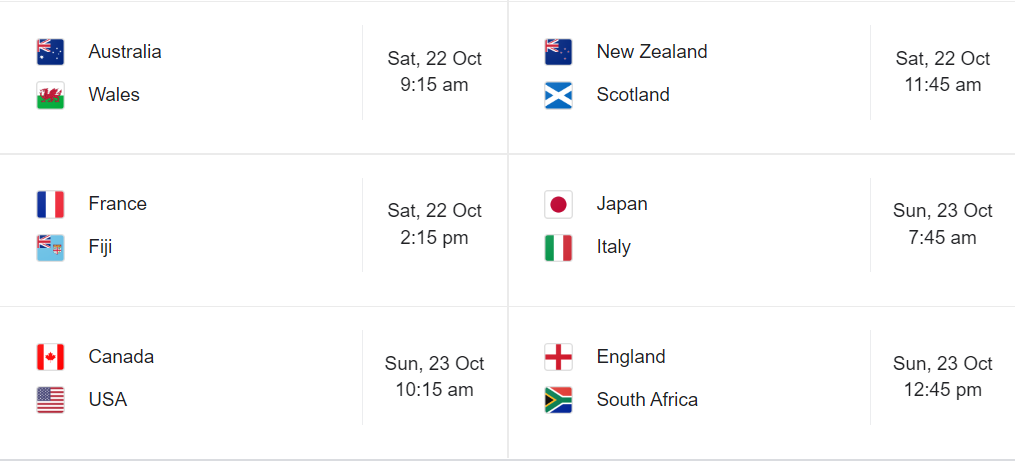This screenshot has height=461, width=1015.
Task: Click the New Zealand flag icon
Action: (x=558, y=52)
